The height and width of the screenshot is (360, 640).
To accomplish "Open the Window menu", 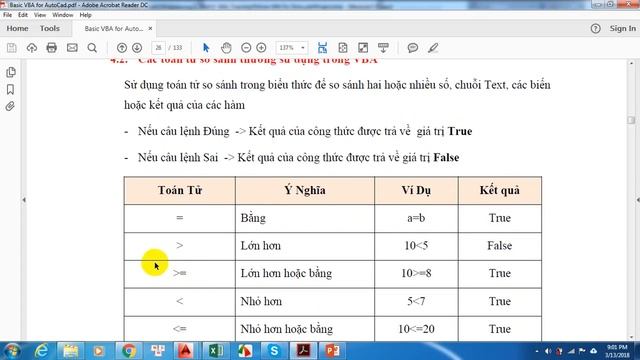I will 62,15.
